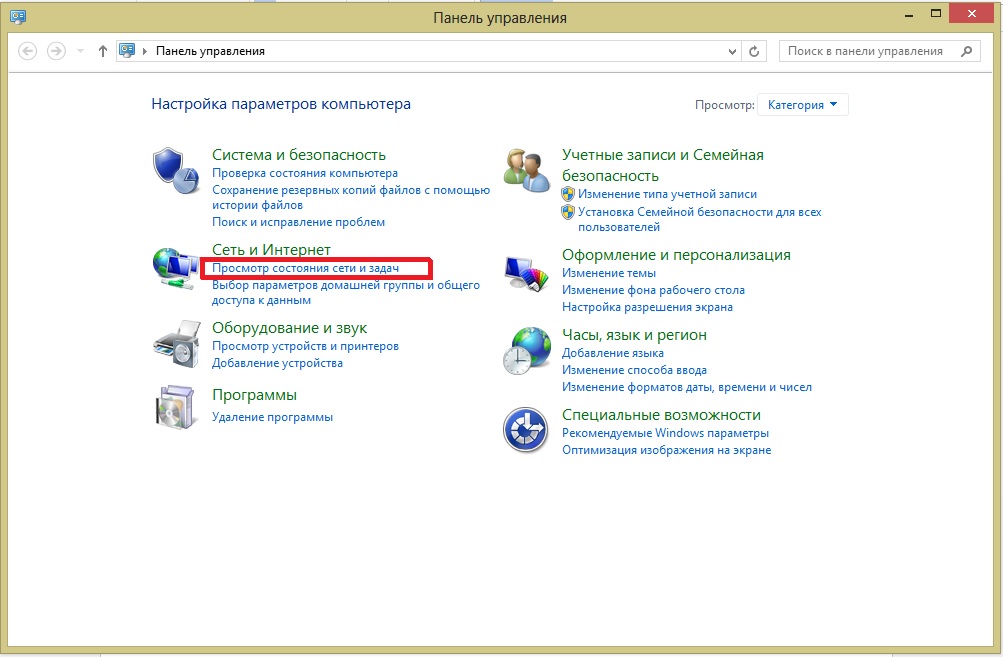Click the Up one level arrow
1003x657 pixels.
pos(102,51)
